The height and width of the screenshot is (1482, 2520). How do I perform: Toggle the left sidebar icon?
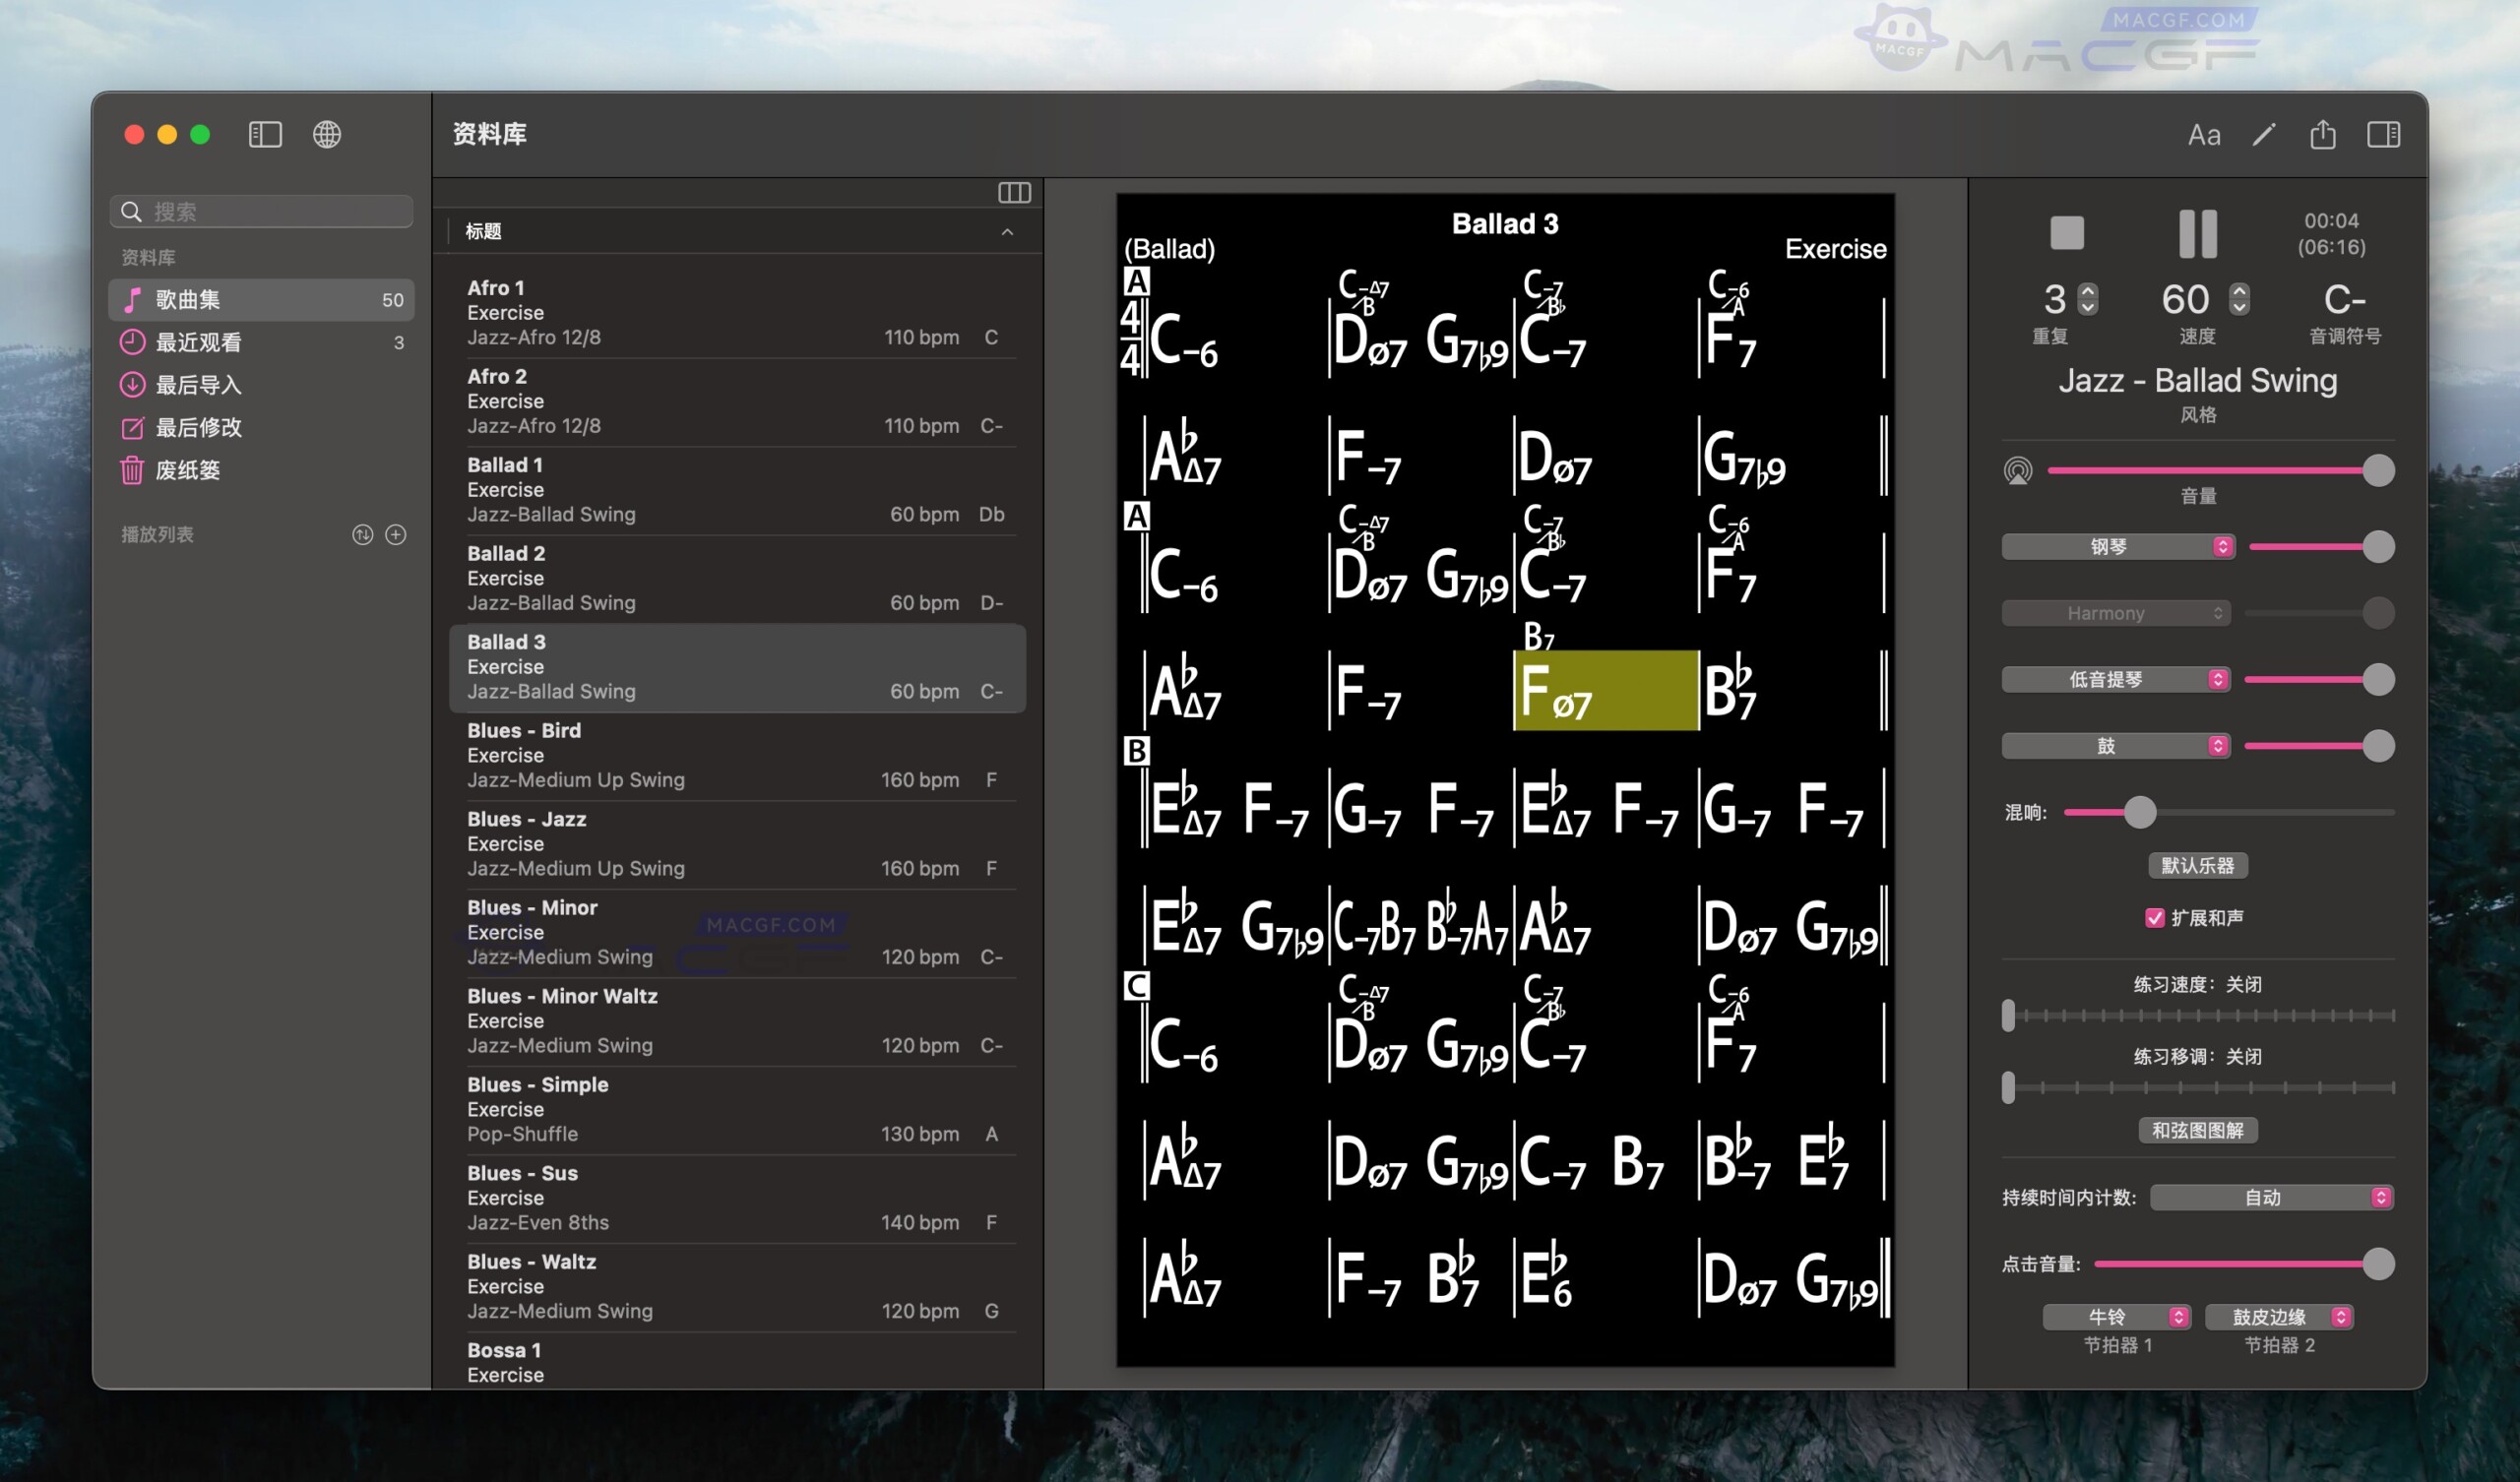point(265,134)
